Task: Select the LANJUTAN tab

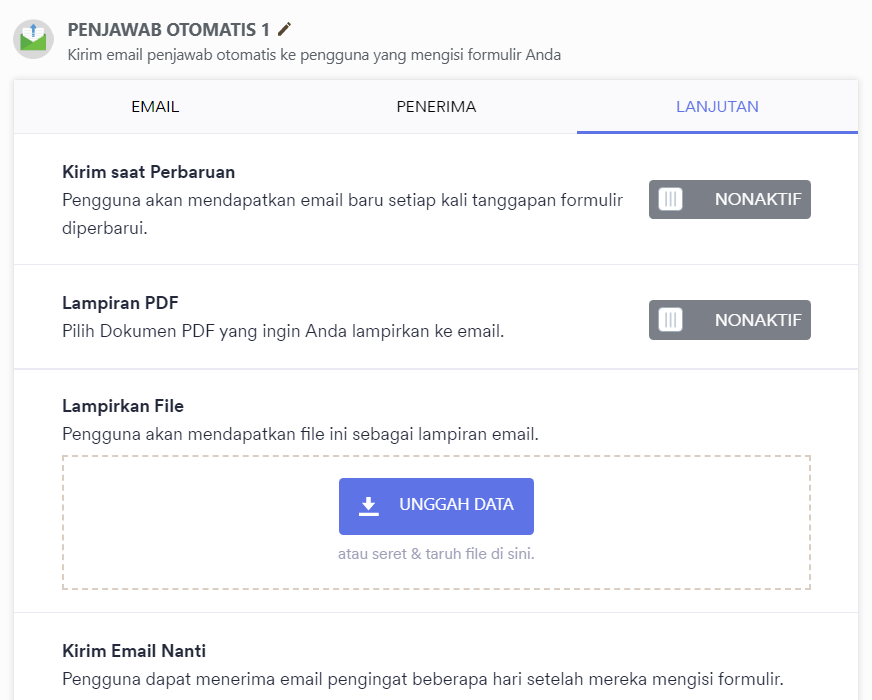Action: [717, 107]
